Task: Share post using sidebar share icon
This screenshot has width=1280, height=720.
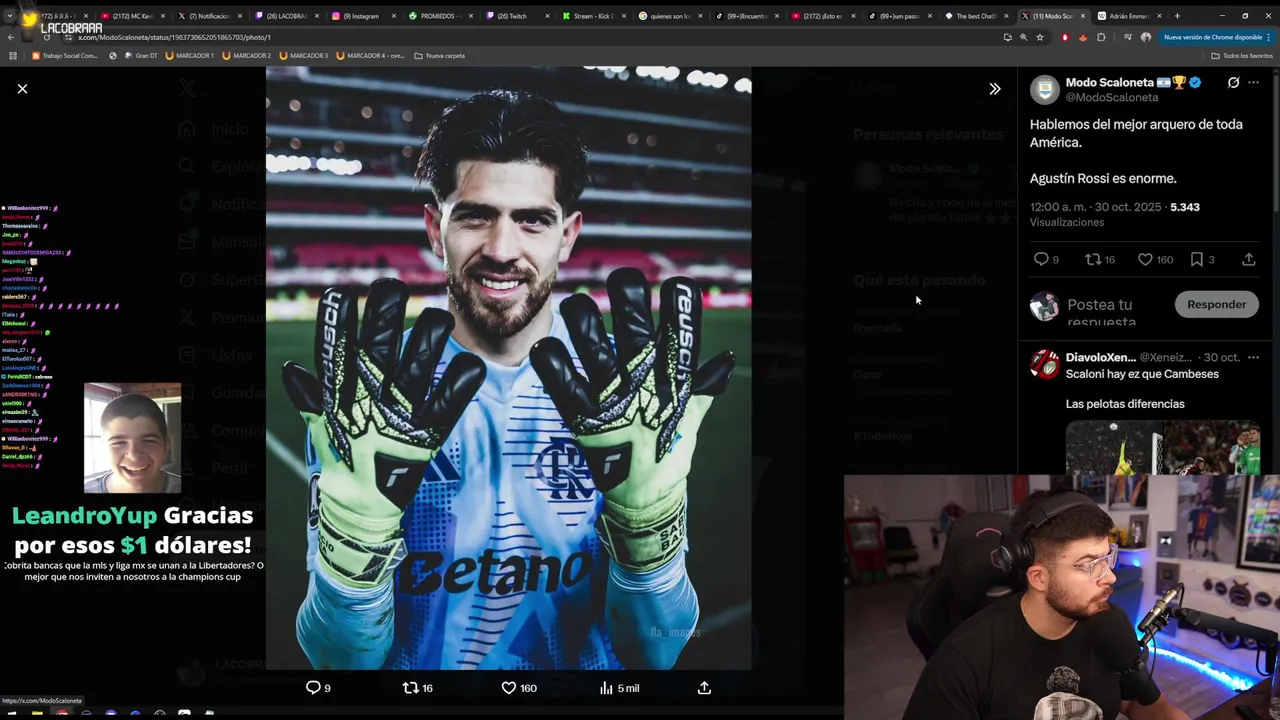Action: pyautogui.click(x=1249, y=259)
